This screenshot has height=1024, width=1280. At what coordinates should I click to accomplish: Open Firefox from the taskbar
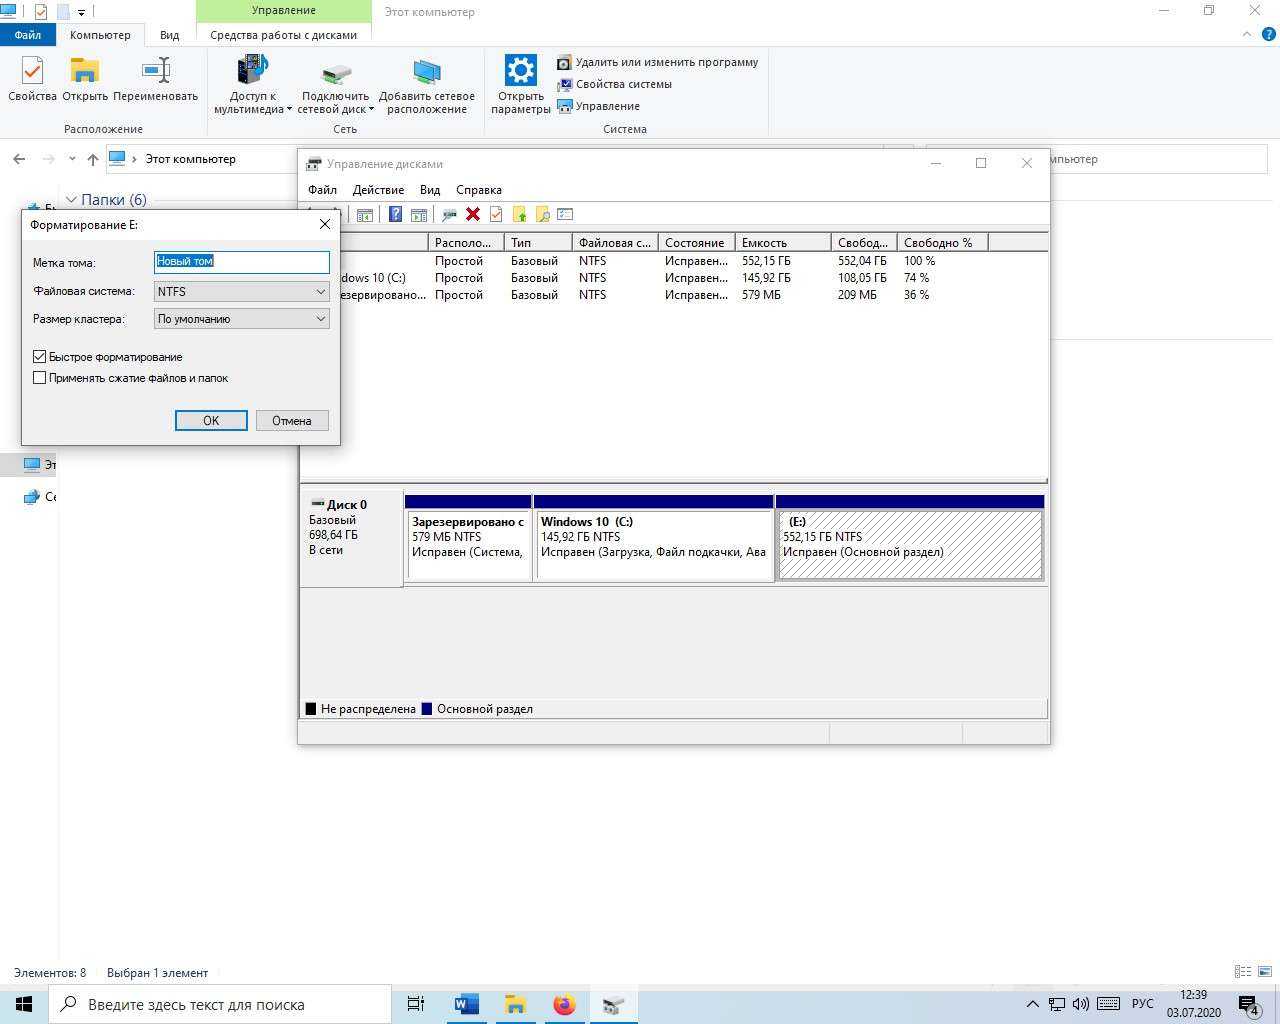click(x=564, y=1004)
